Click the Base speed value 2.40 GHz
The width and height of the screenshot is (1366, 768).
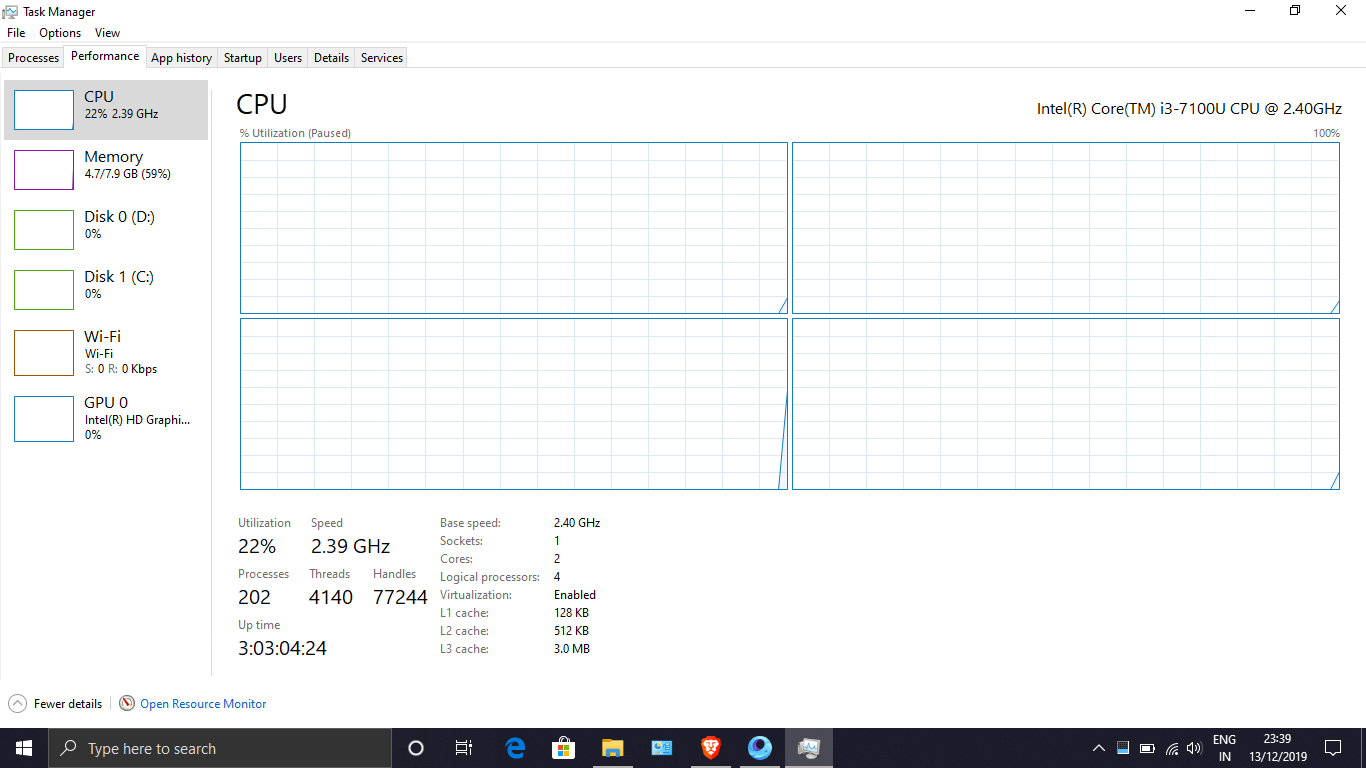[577, 523]
